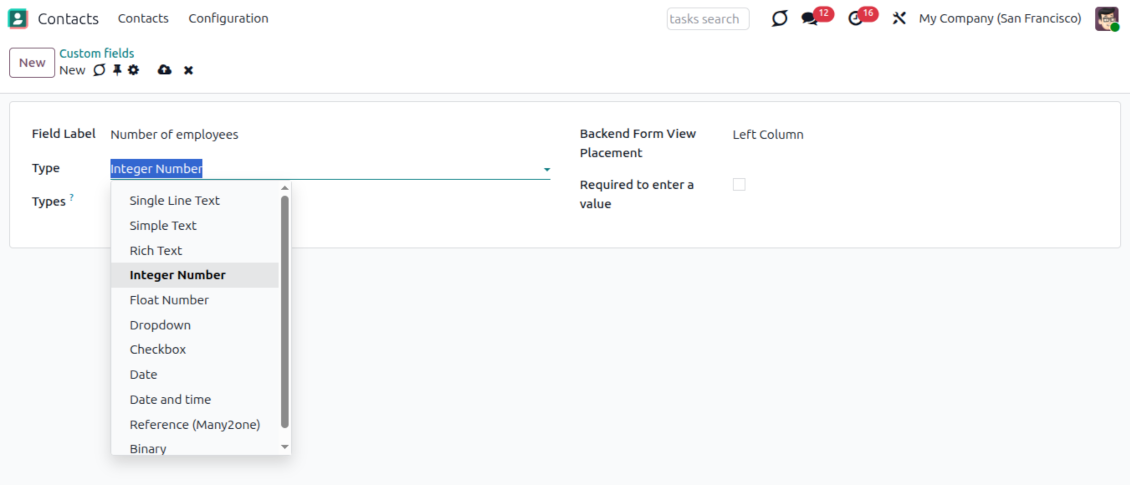1130x485 pixels.
Task: Open the Contacts menu item
Action: coord(143,19)
